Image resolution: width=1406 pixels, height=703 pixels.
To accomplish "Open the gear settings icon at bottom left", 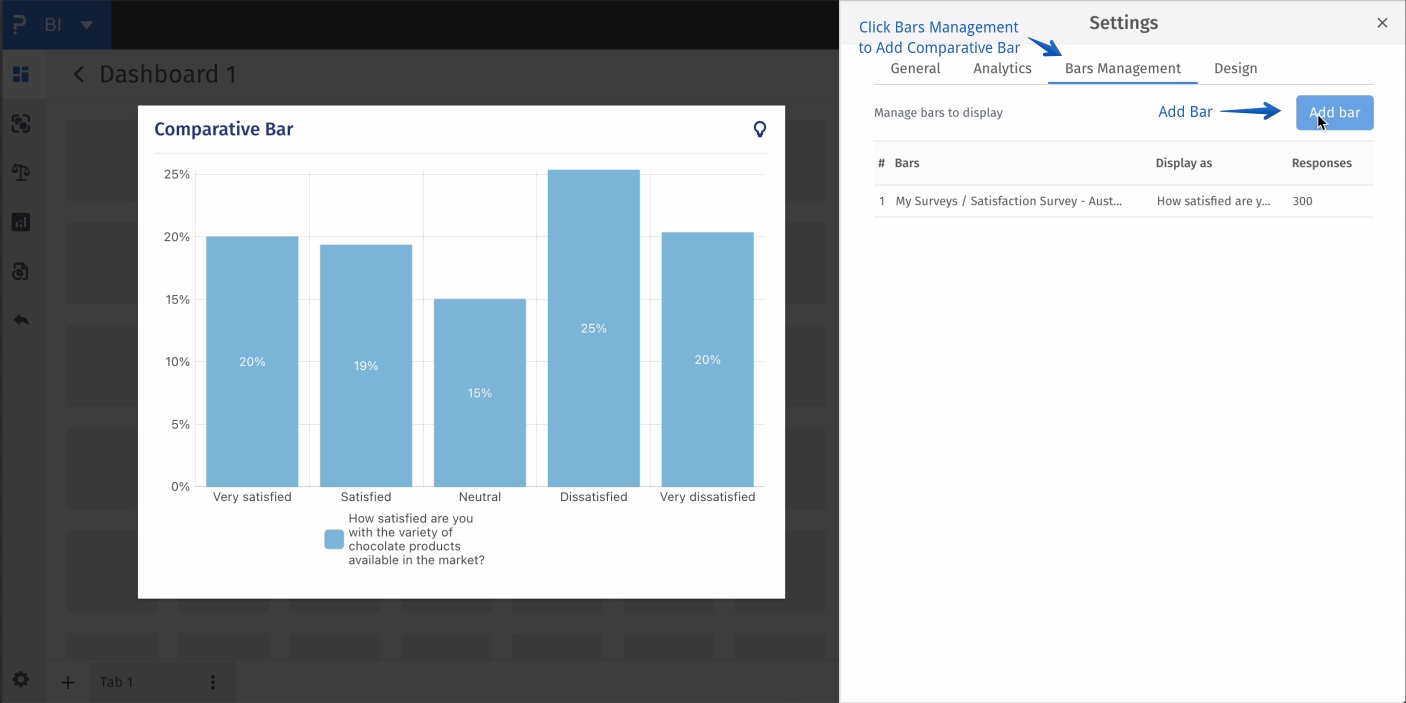I will tap(21, 680).
